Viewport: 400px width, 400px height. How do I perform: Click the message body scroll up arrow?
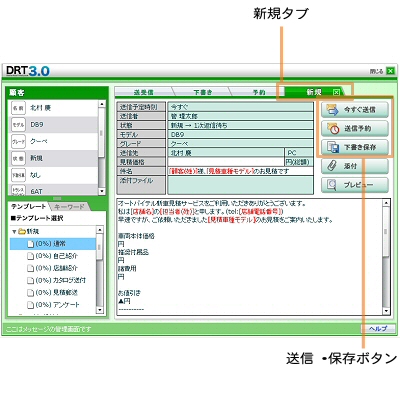(386, 203)
